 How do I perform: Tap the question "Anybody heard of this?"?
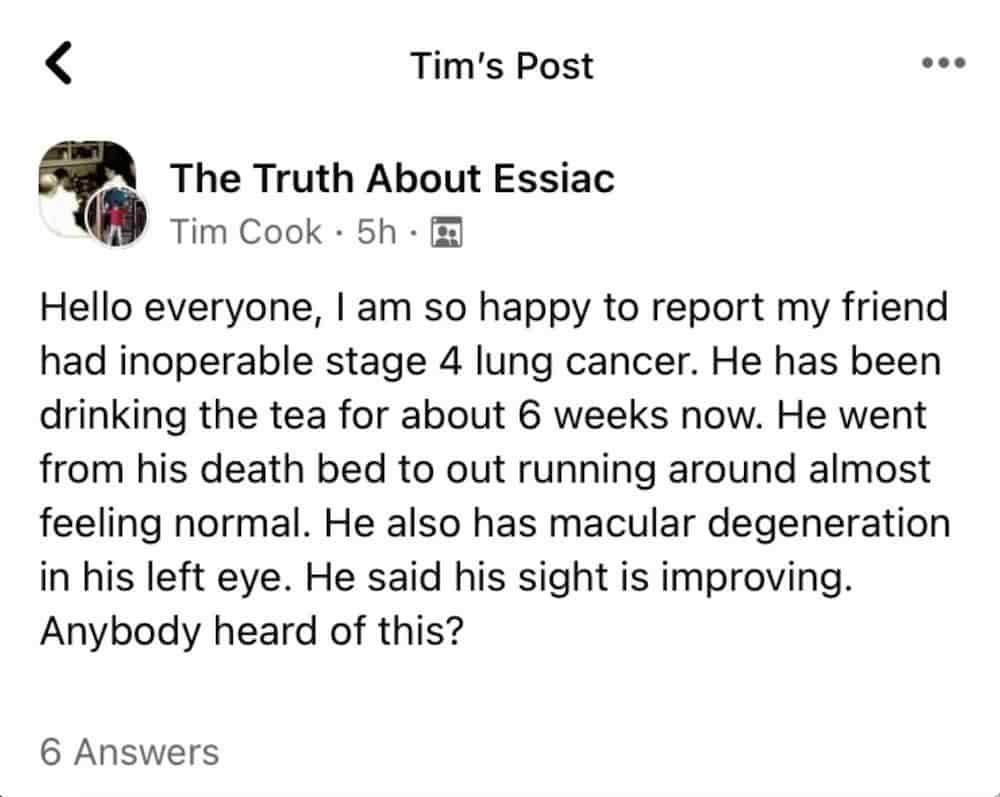coord(251,632)
